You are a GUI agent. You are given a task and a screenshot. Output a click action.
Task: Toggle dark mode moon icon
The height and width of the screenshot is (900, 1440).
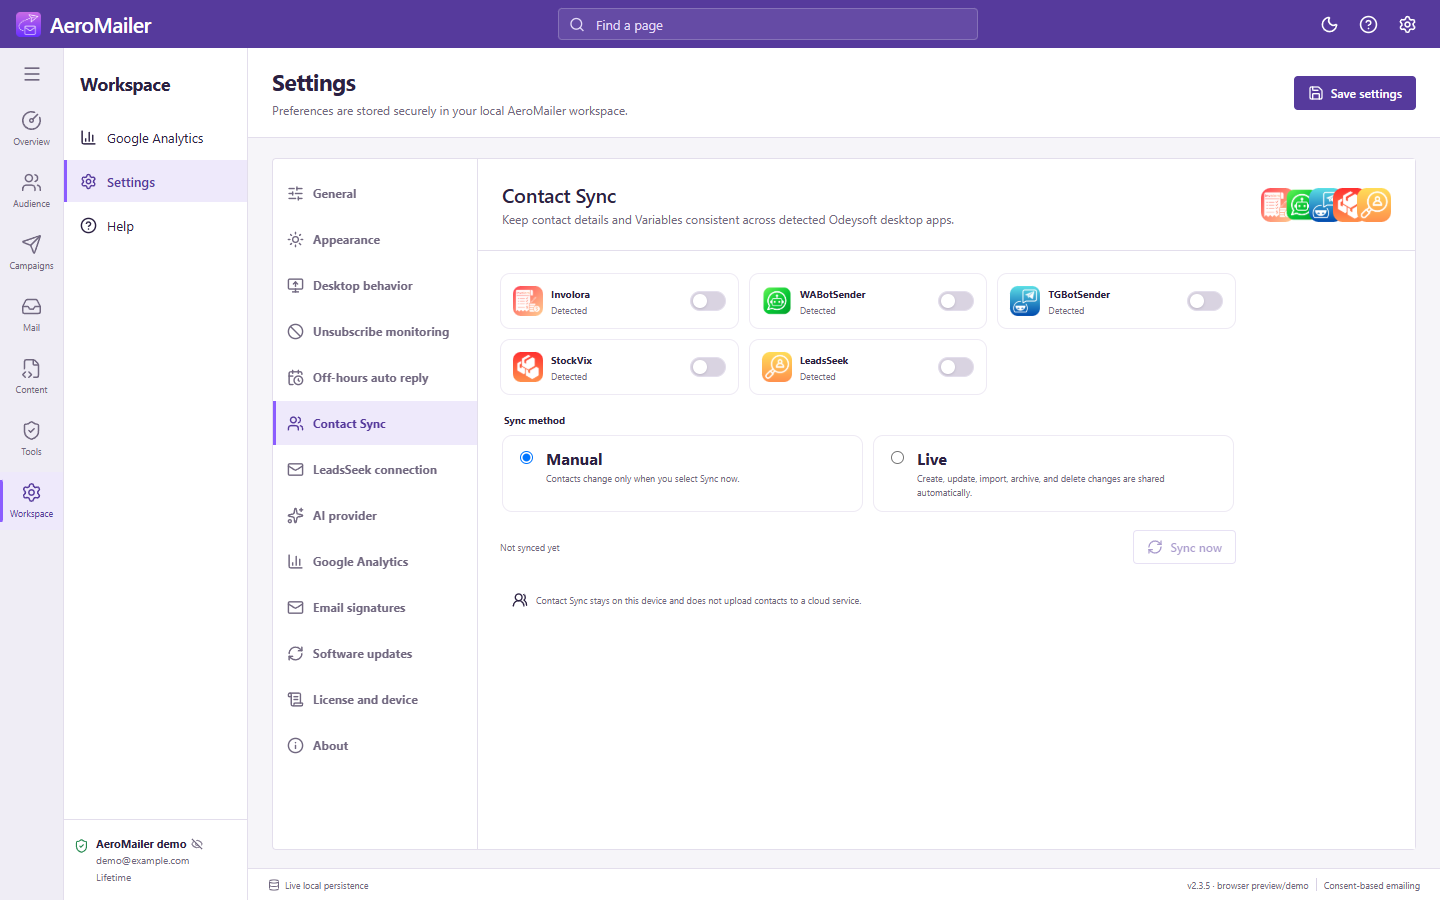[x=1329, y=25]
